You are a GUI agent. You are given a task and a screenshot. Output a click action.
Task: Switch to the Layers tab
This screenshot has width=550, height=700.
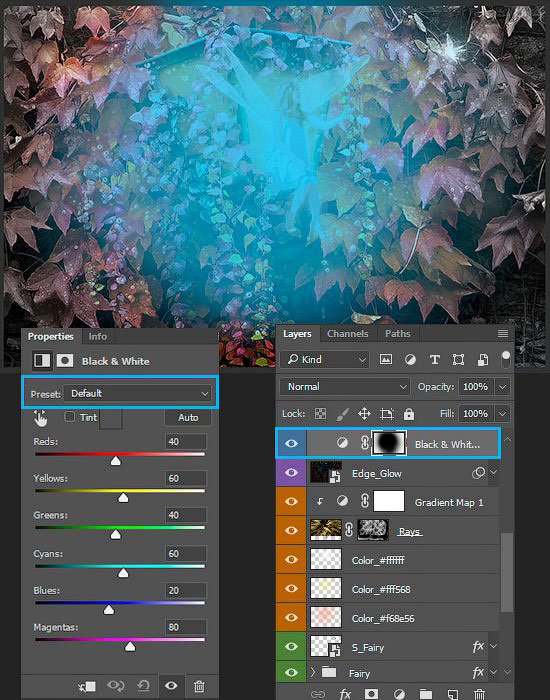tap(297, 333)
